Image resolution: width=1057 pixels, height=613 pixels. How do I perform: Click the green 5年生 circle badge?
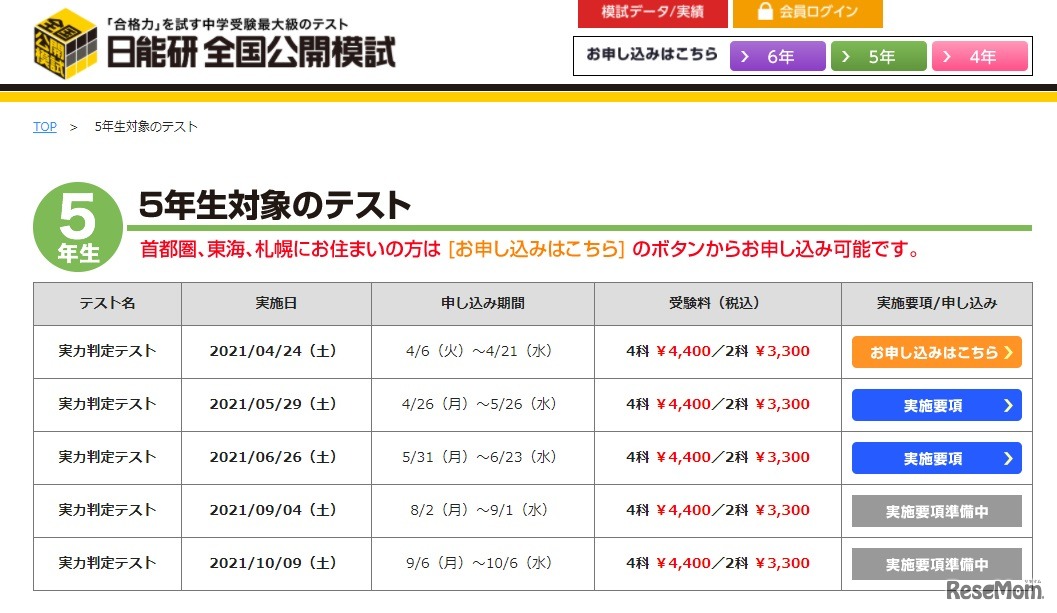(x=77, y=224)
